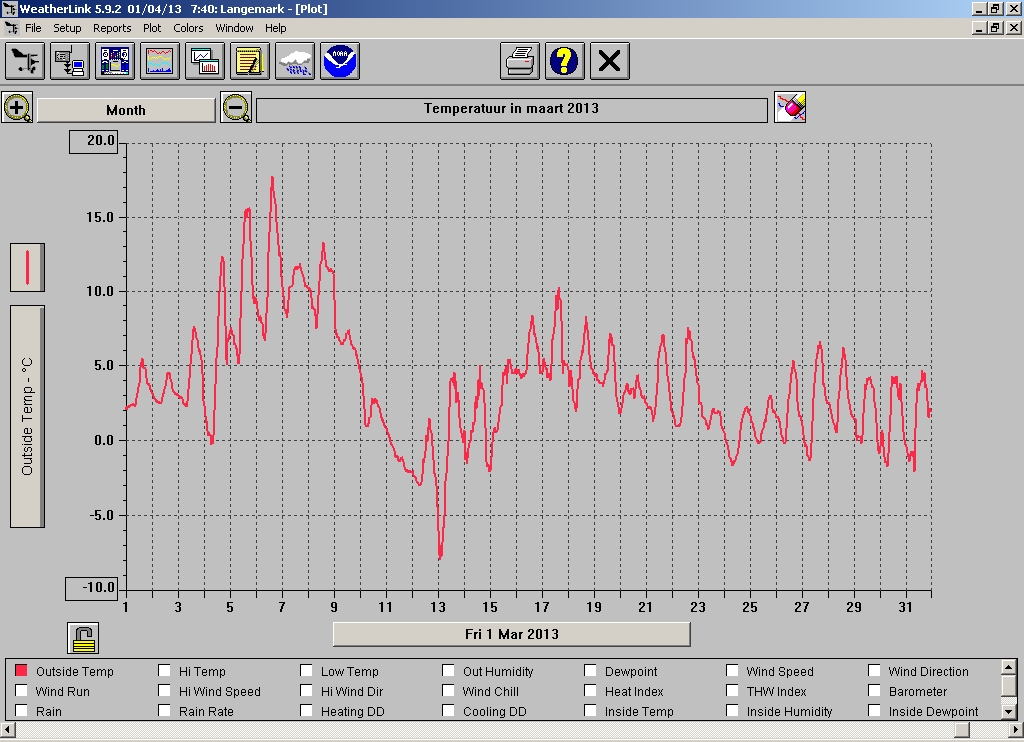Open the station selection toolbar icon

[25, 61]
